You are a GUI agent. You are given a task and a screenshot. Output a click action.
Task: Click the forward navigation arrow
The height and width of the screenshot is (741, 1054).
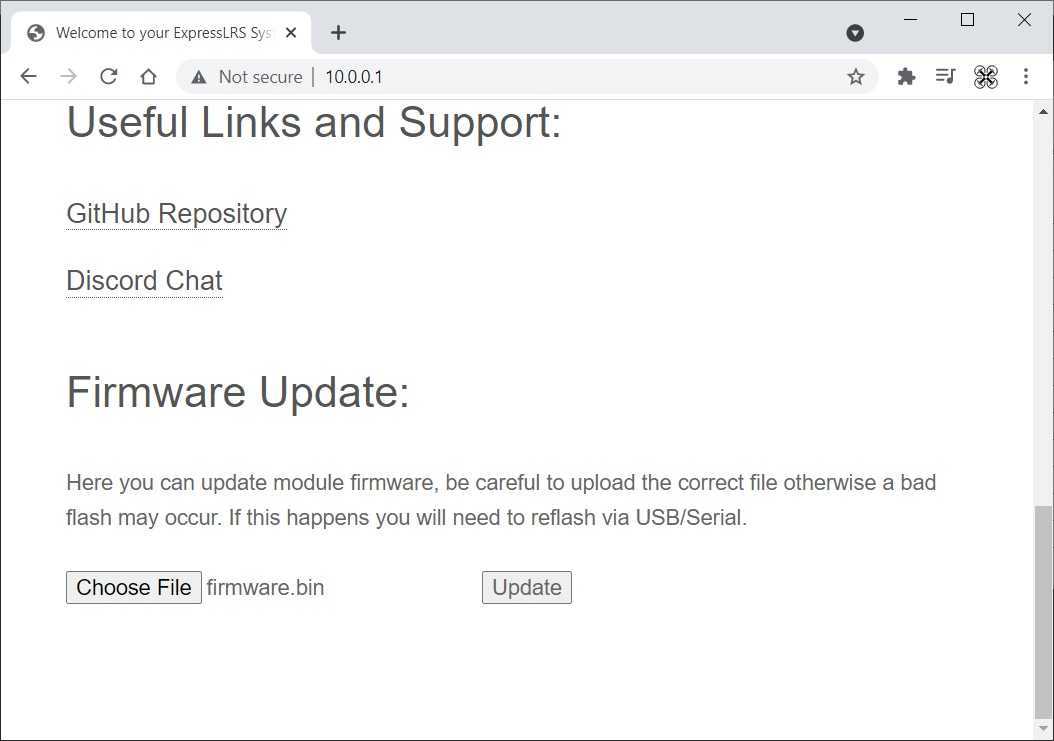[68, 77]
